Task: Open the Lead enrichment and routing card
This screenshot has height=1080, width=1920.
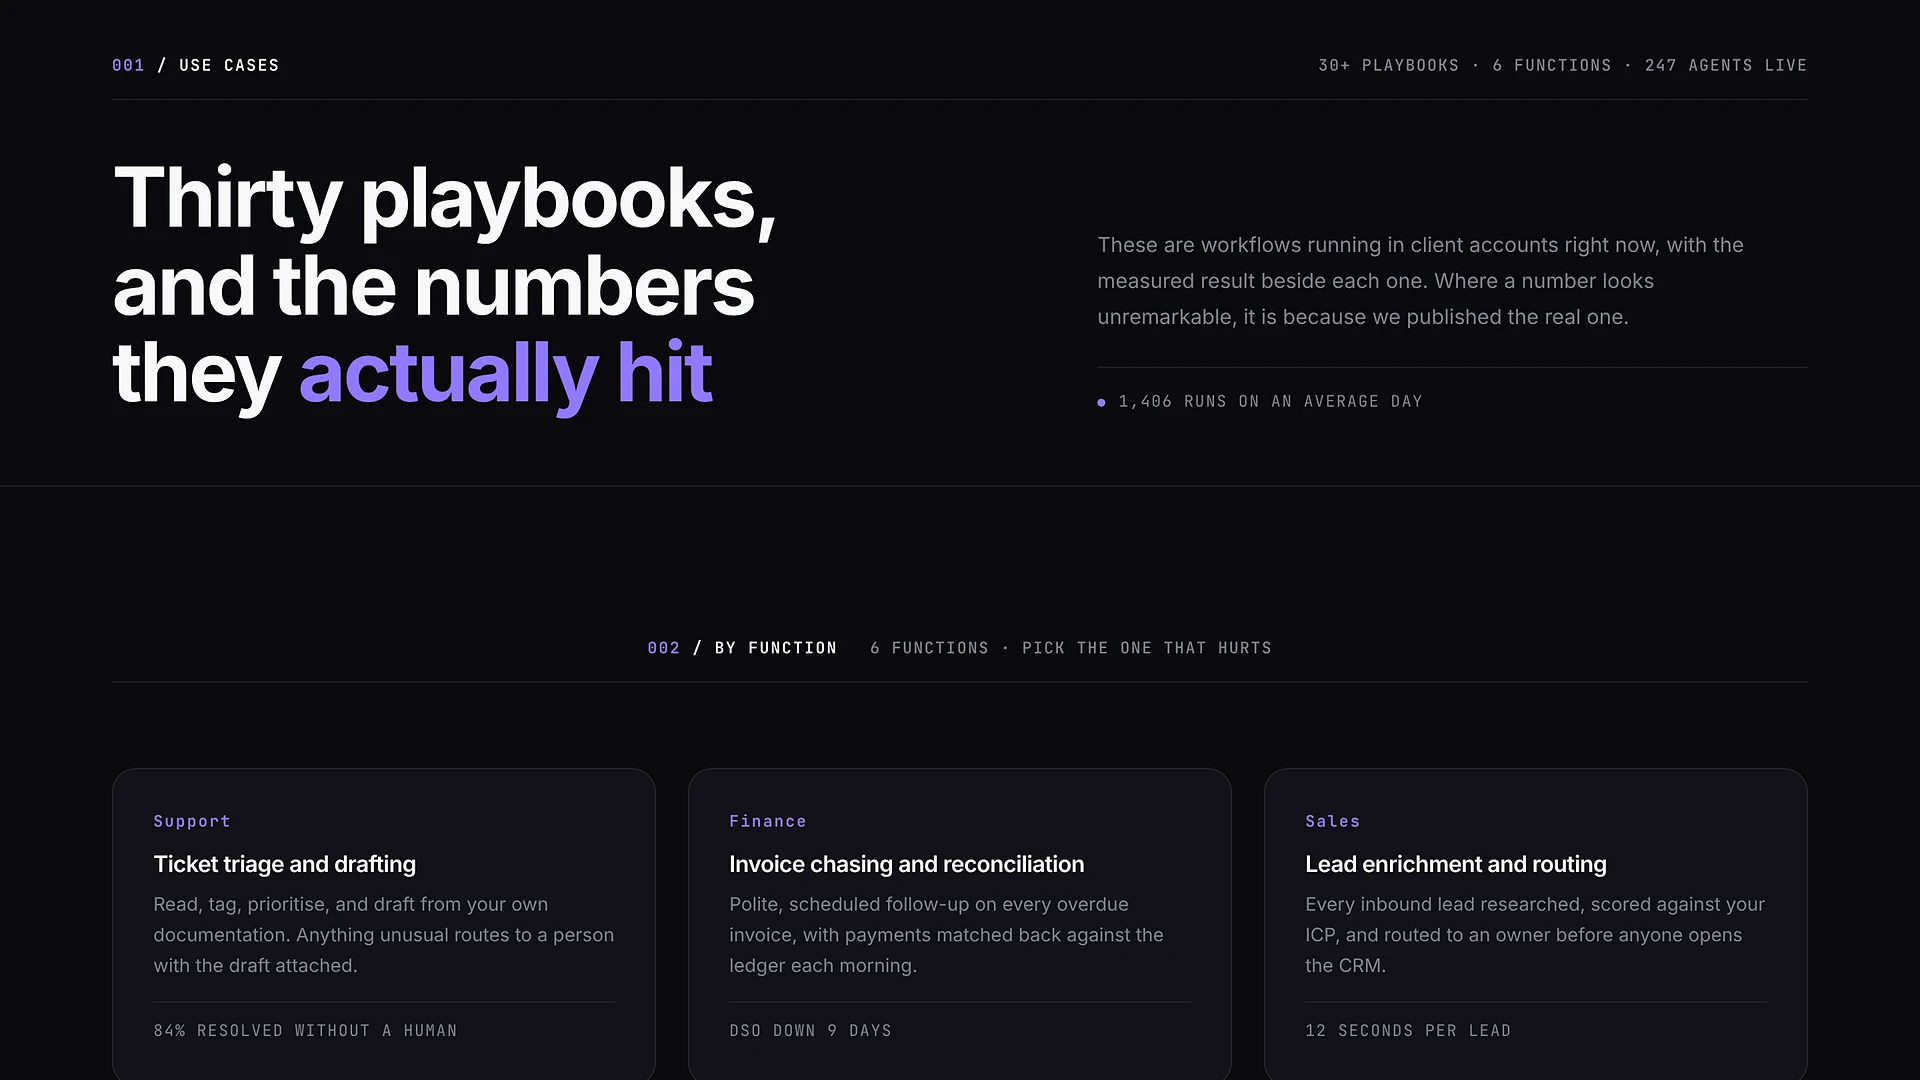Action: pos(1535,924)
